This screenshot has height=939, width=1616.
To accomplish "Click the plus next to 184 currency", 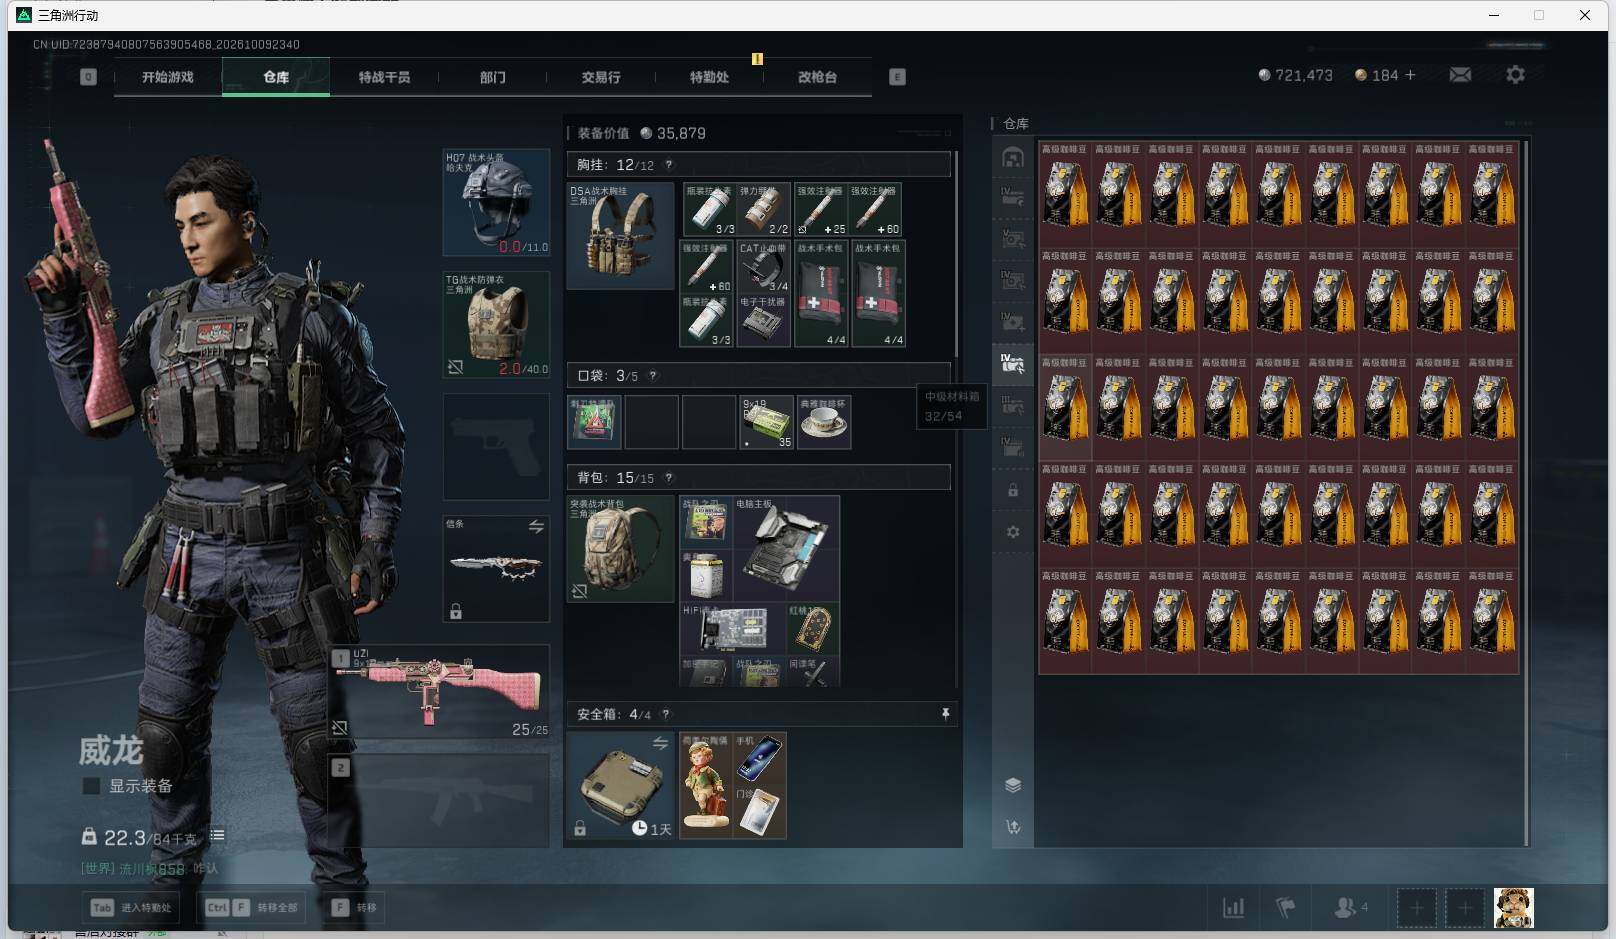I will tap(1410, 75).
